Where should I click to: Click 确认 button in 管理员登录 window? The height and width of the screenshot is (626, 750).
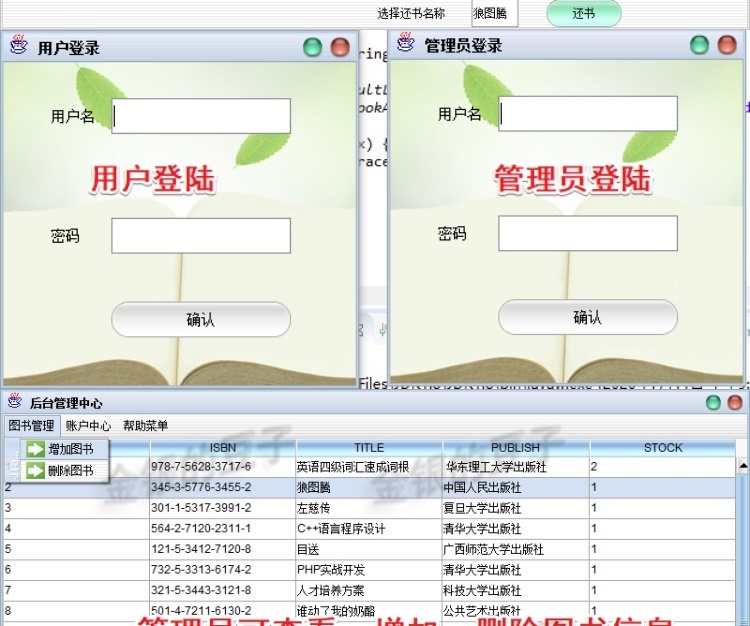[x=588, y=317]
